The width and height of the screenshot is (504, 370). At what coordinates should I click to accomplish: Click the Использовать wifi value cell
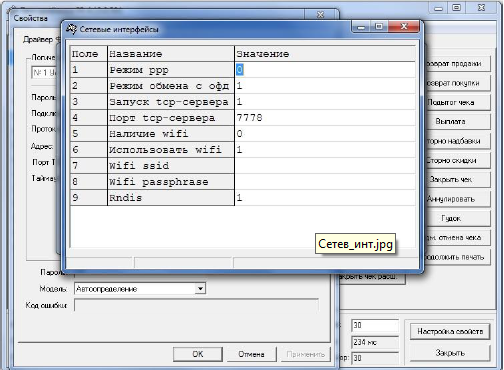(325, 150)
